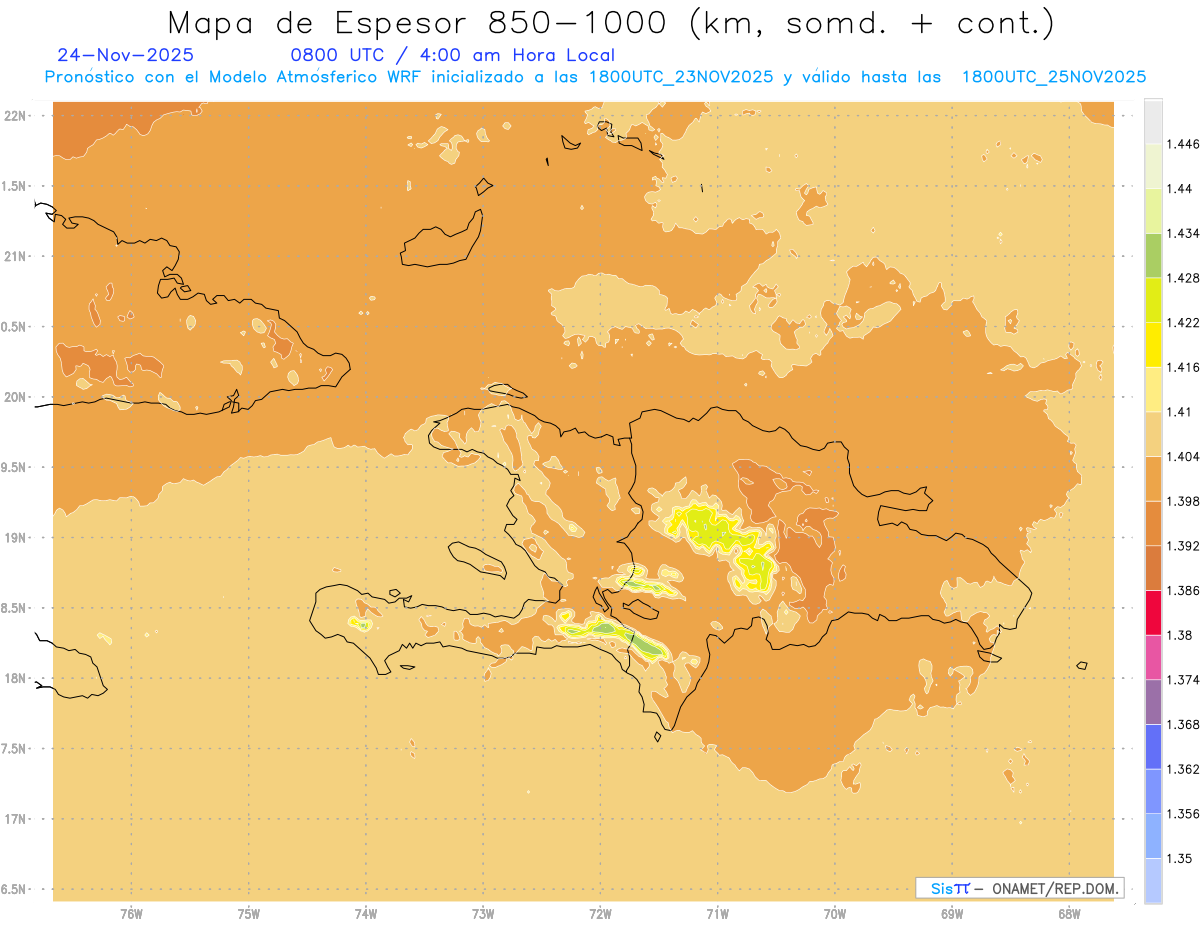Click the colorbar value "1.362"
This screenshot has width=1200, height=927.
pyautogui.click(x=1185, y=769)
